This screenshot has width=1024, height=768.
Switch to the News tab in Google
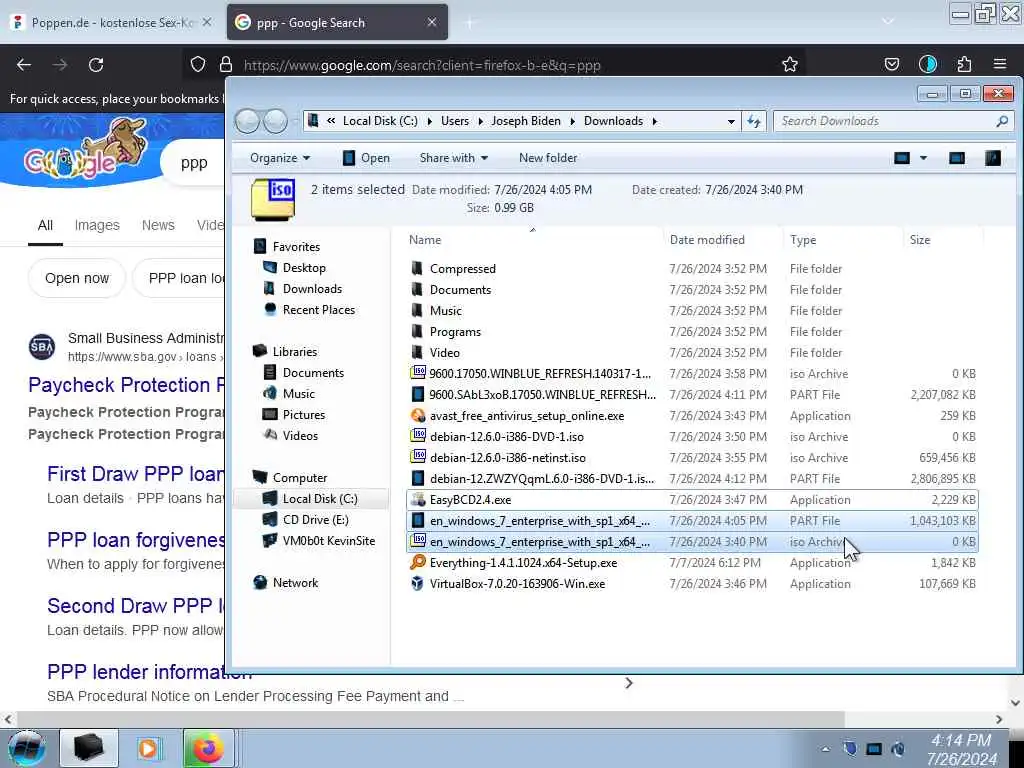[158, 225]
